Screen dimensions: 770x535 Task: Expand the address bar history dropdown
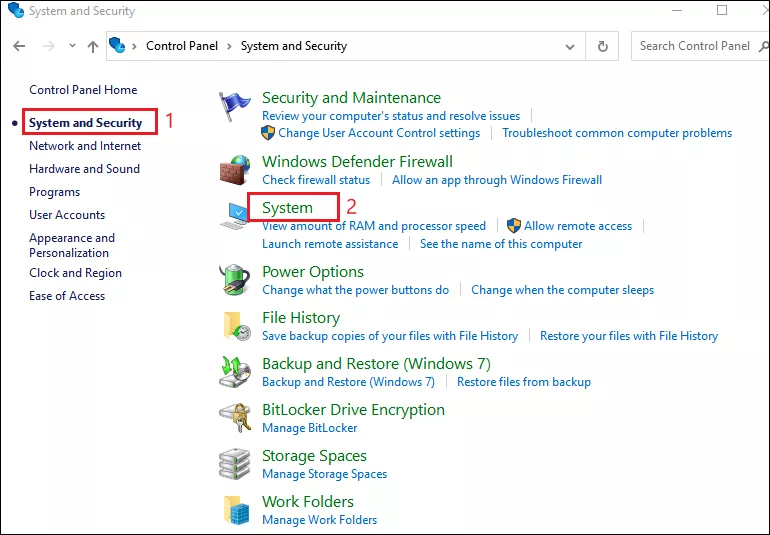(570, 47)
